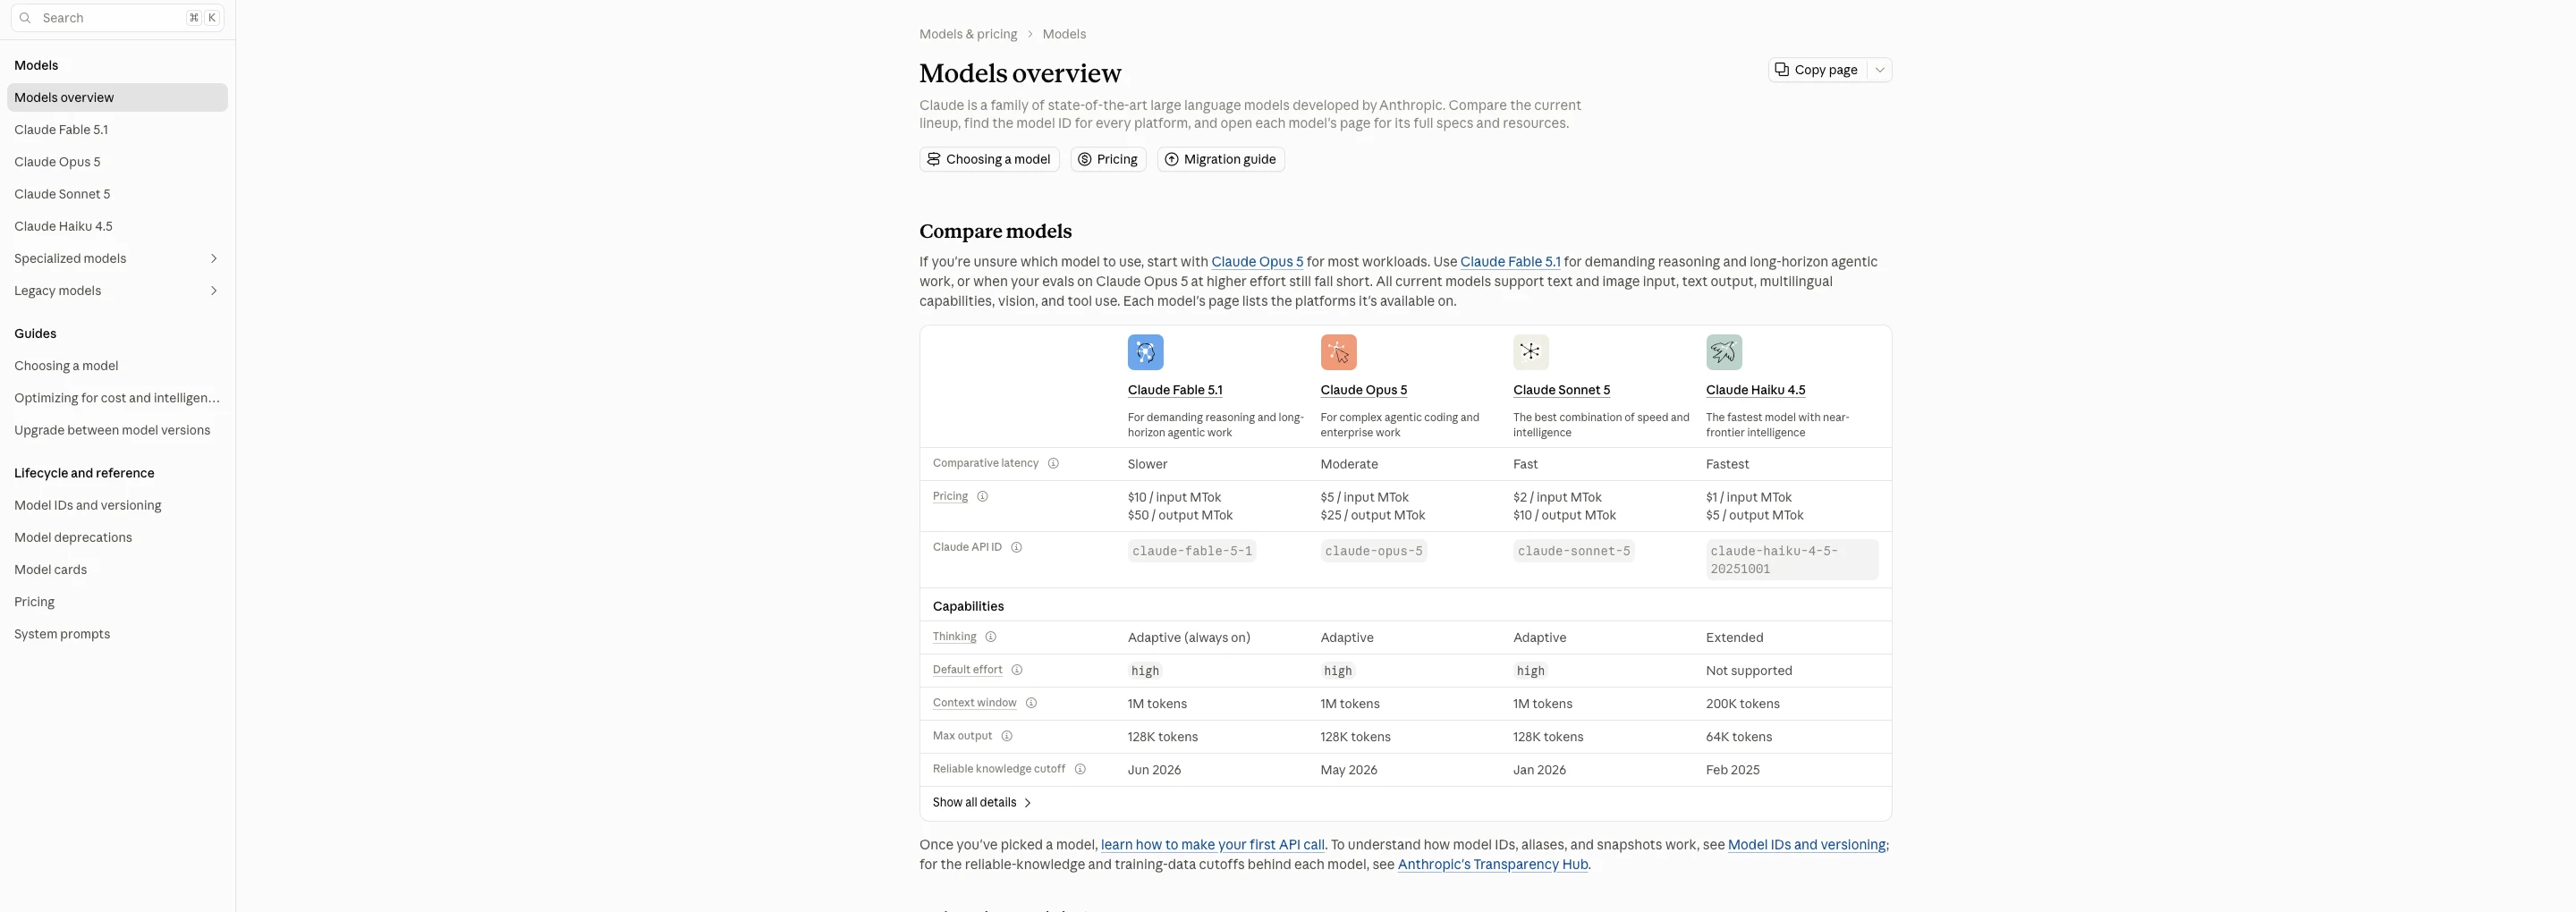Click info icon next to Comparative latency
Screen dimensions: 2576x912
(x=1053, y=463)
